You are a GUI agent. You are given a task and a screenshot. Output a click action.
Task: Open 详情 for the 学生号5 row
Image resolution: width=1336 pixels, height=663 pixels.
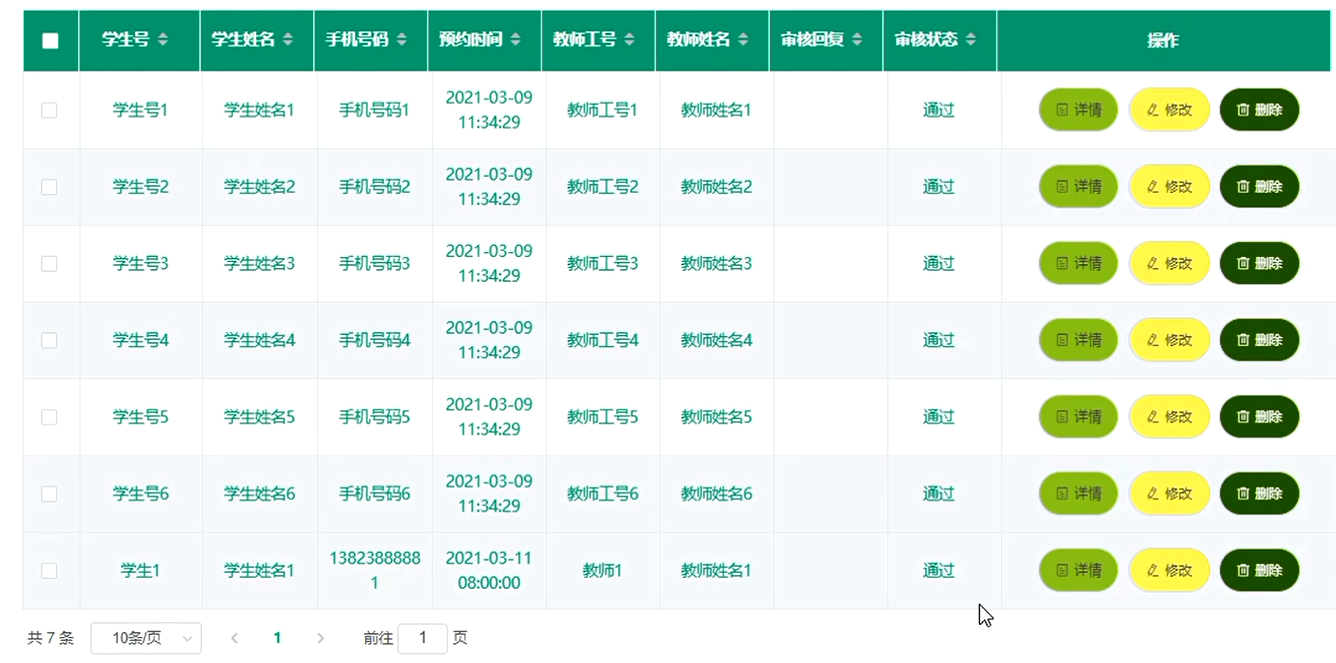coord(1079,417)
